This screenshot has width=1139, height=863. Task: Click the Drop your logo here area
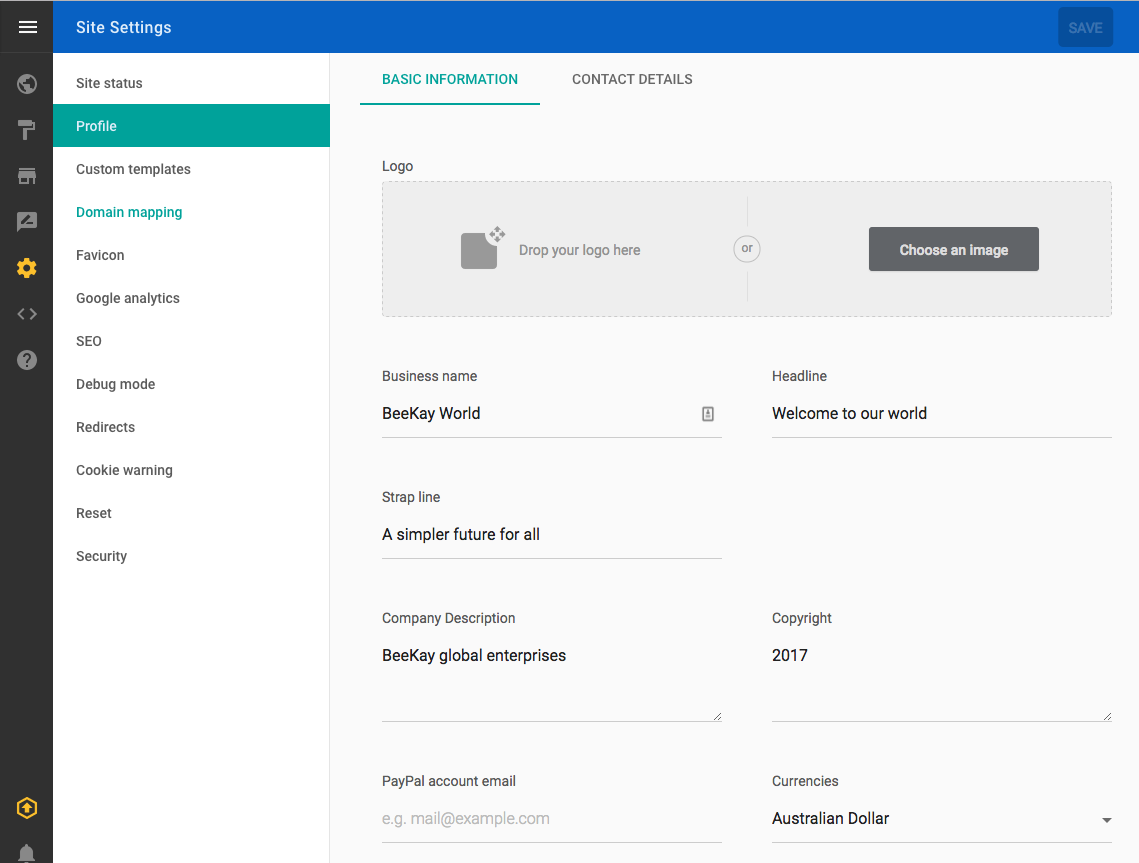pyautogui.click(x=580, y=250)
